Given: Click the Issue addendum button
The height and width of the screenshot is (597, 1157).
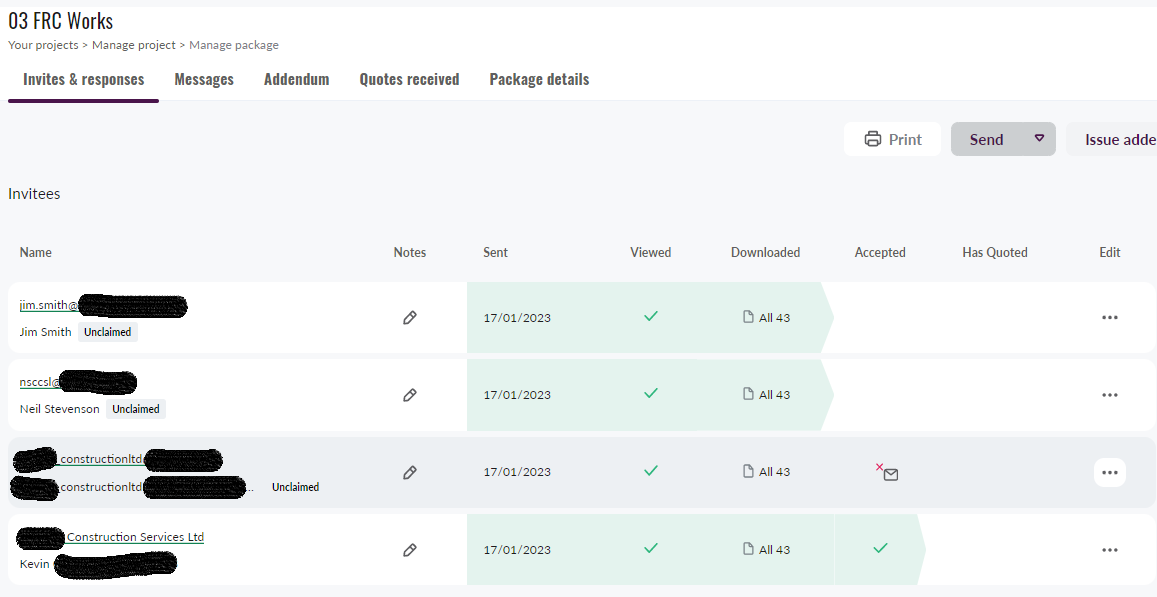Looking at the screenshot, I should pyautogui.click(x=1115, y=139).
